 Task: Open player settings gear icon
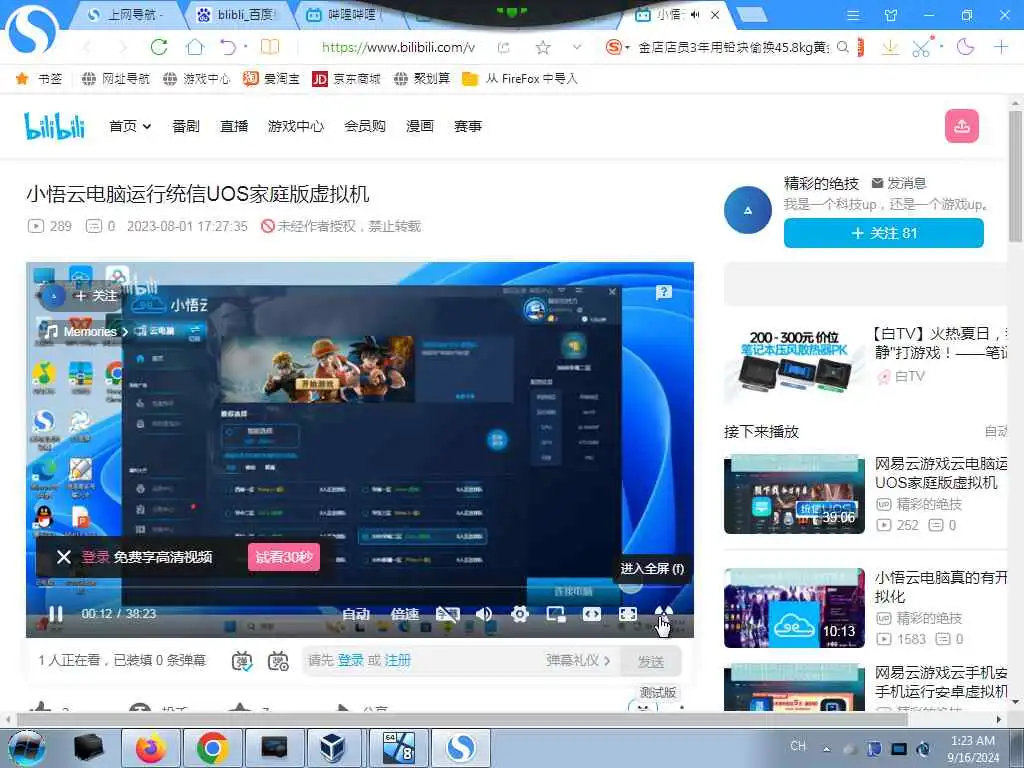tap(520, 614)
